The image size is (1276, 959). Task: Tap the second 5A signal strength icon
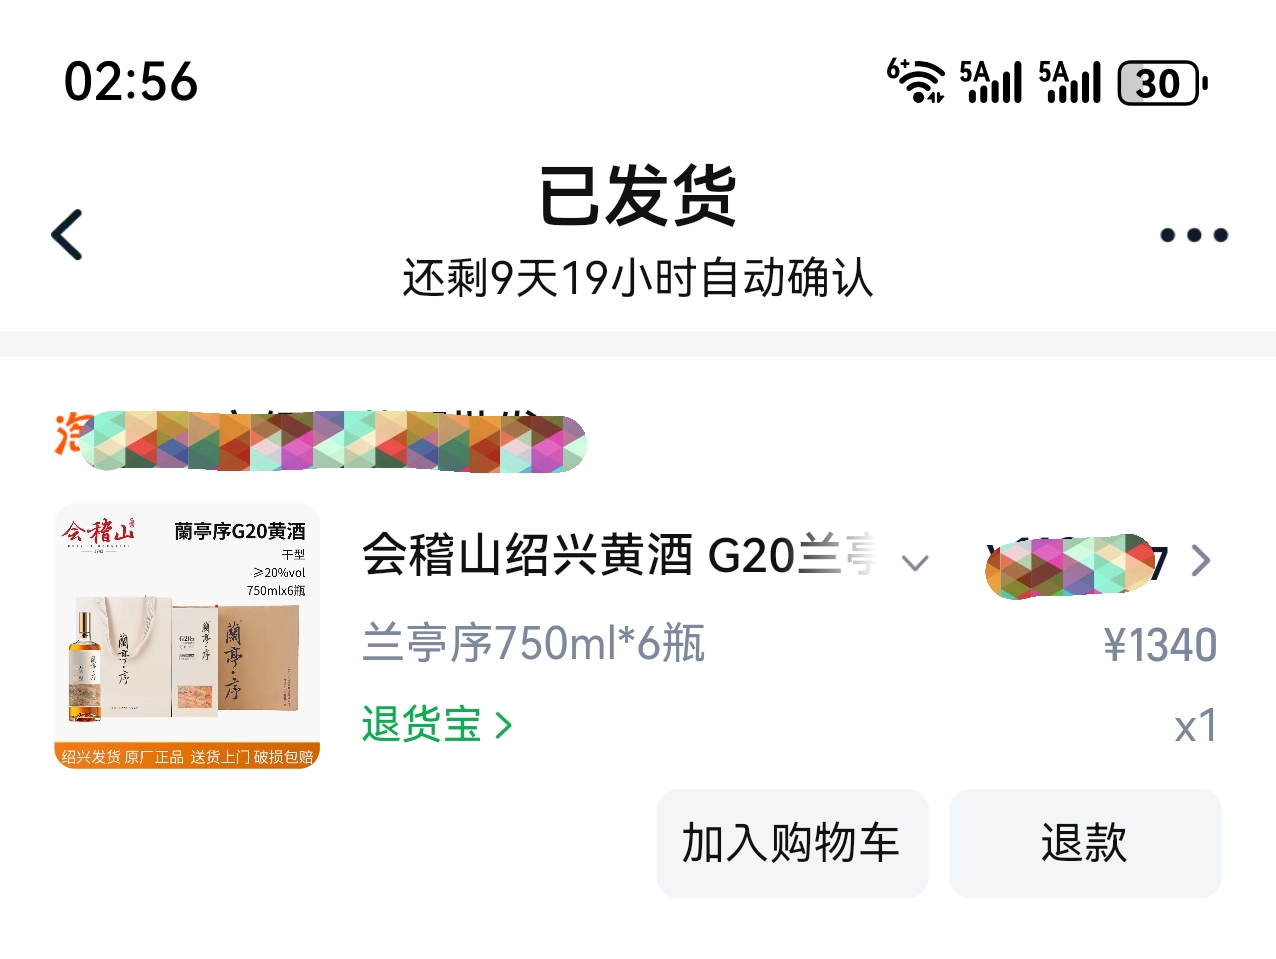click(1070, 82)
